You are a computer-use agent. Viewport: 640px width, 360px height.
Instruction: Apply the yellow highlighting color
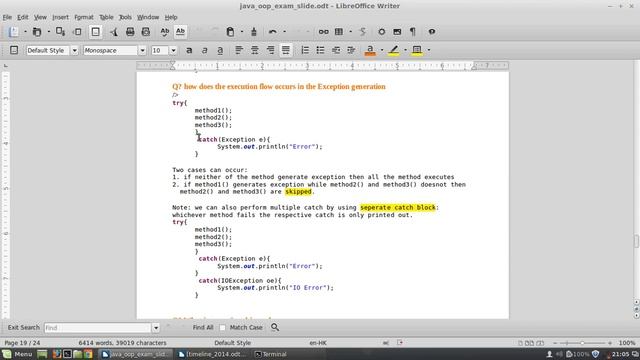point(393,50)
